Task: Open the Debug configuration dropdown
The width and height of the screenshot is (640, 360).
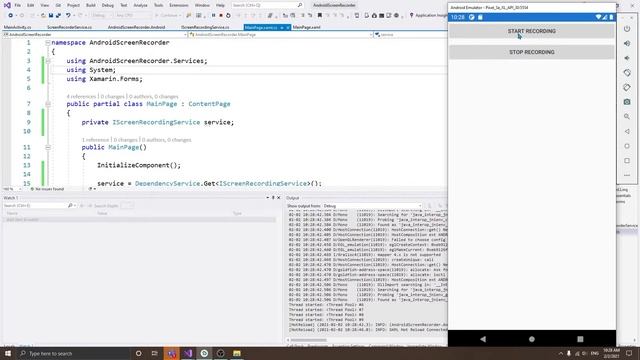Action: [x=102, y=16]
